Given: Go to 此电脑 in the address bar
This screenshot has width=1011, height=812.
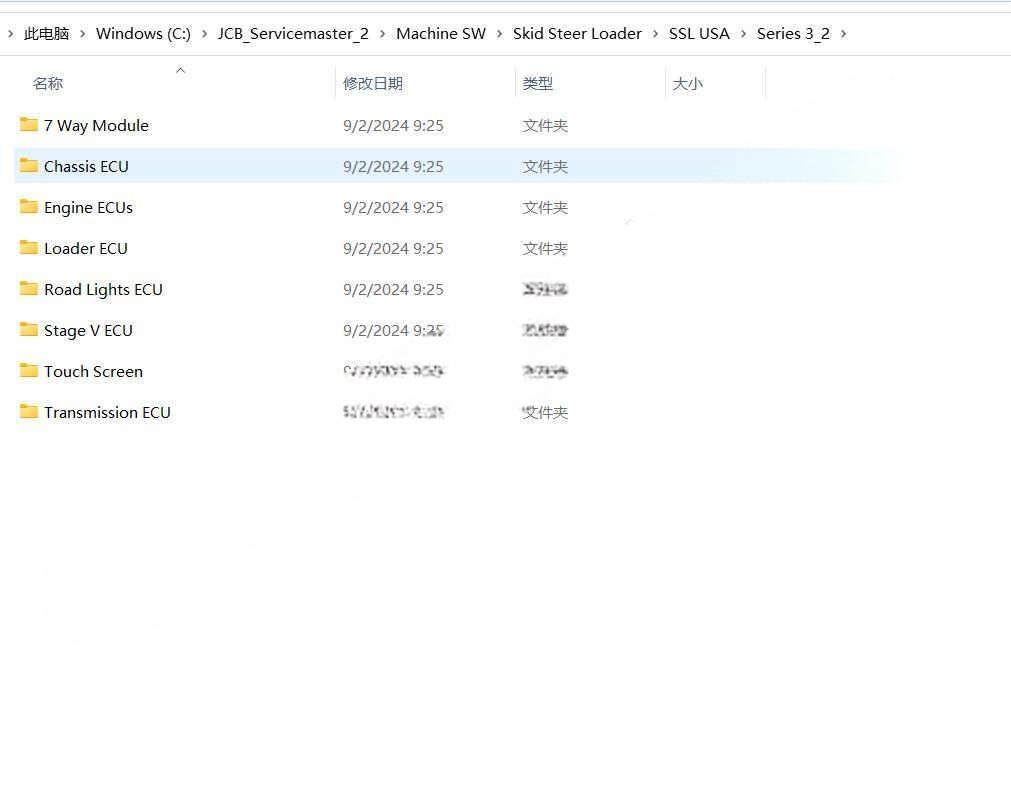Looking at the screenshot, I should pyautogui.click(x=46, y=33).
